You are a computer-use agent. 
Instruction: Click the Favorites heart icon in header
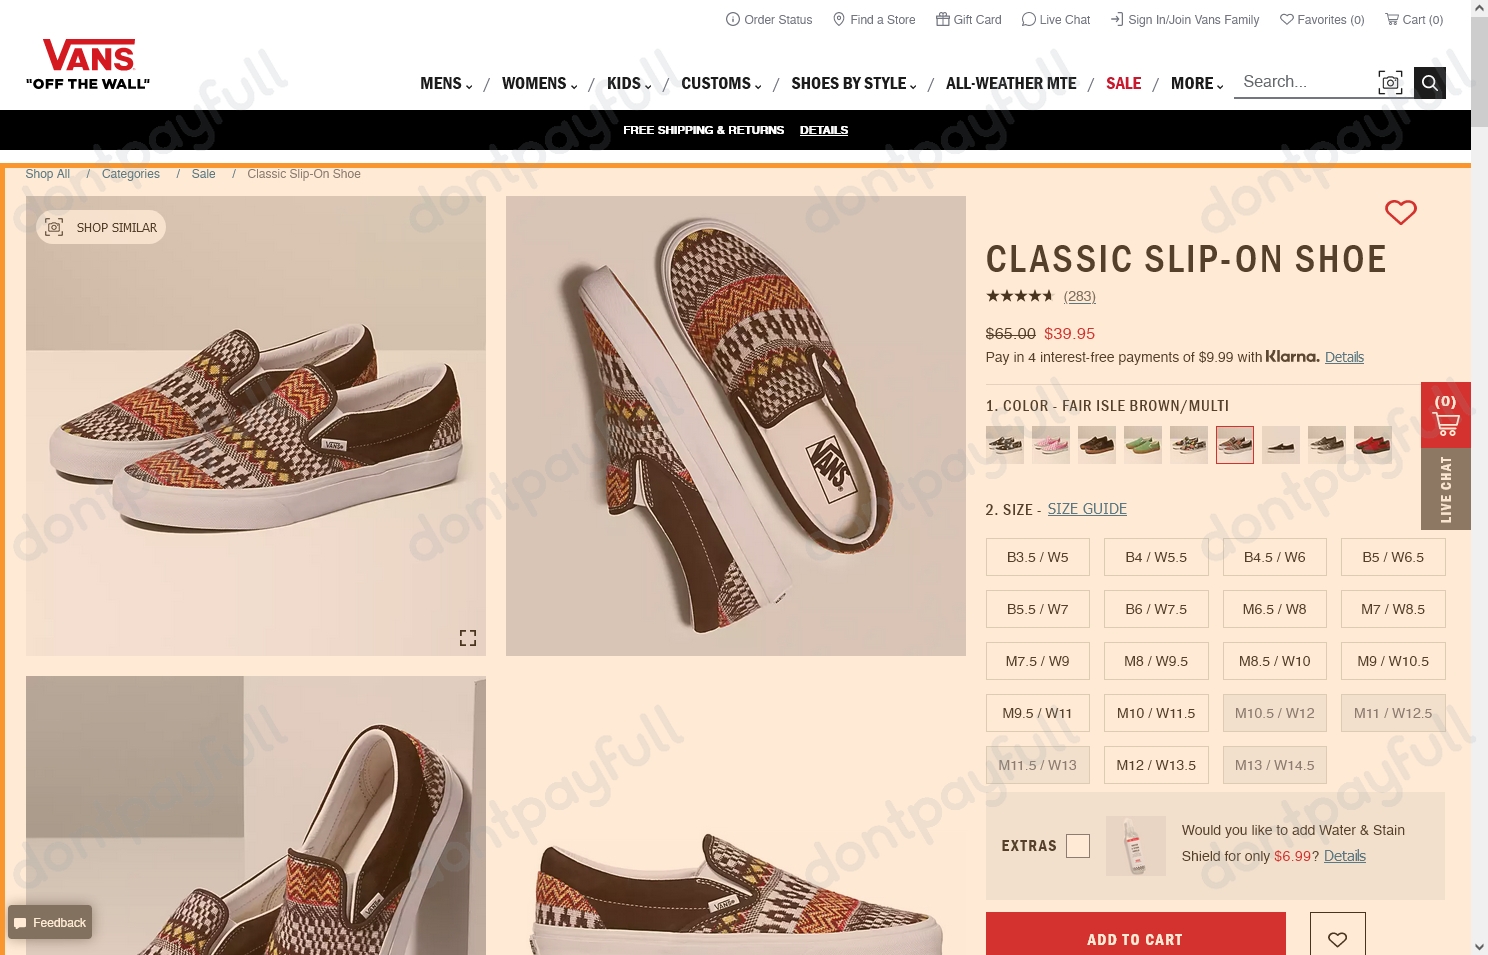tap(1286, 19)
